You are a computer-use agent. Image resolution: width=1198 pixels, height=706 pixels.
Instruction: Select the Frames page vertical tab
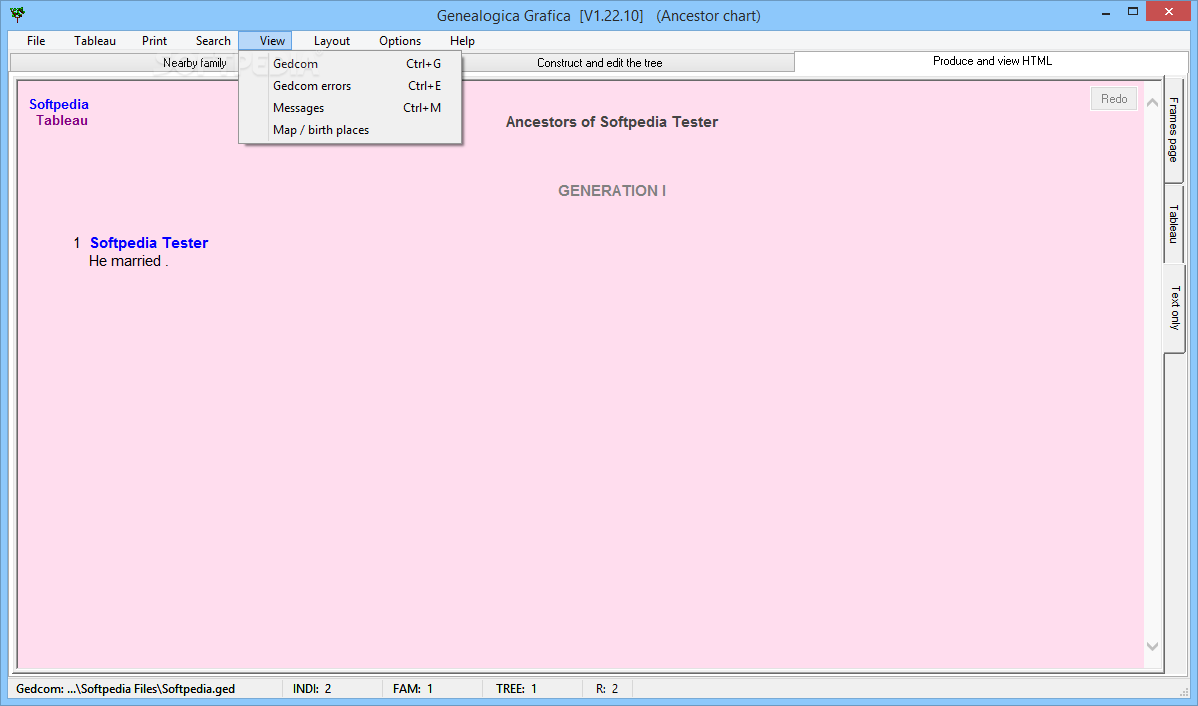(1174, 130)
